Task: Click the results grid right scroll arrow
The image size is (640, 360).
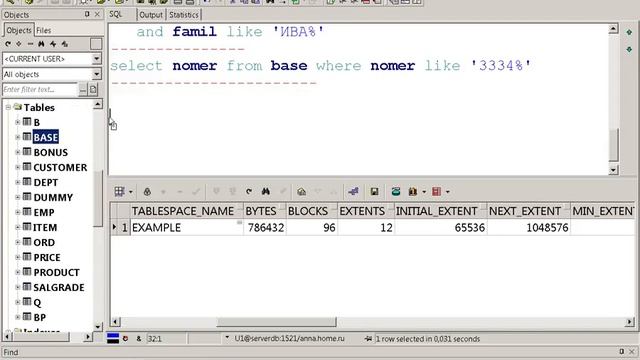Action: 629,322
